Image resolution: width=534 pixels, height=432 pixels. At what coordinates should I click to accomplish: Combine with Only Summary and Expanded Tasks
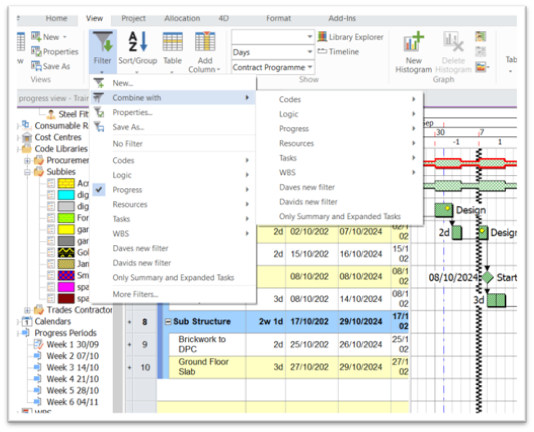(340, 217)
